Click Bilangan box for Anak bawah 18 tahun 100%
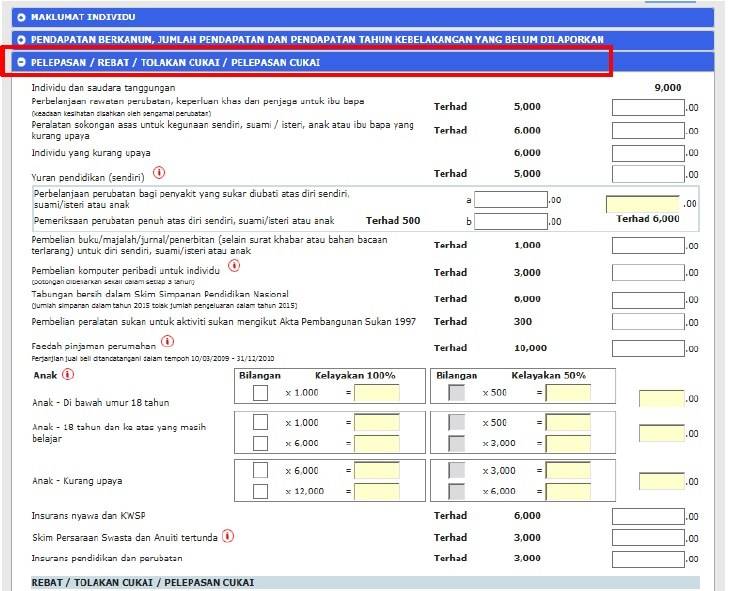 260,393
